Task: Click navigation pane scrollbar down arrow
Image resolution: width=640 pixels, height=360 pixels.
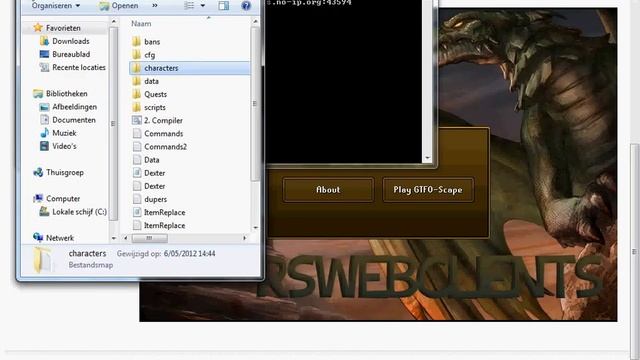Action: [x=113, y=238]
